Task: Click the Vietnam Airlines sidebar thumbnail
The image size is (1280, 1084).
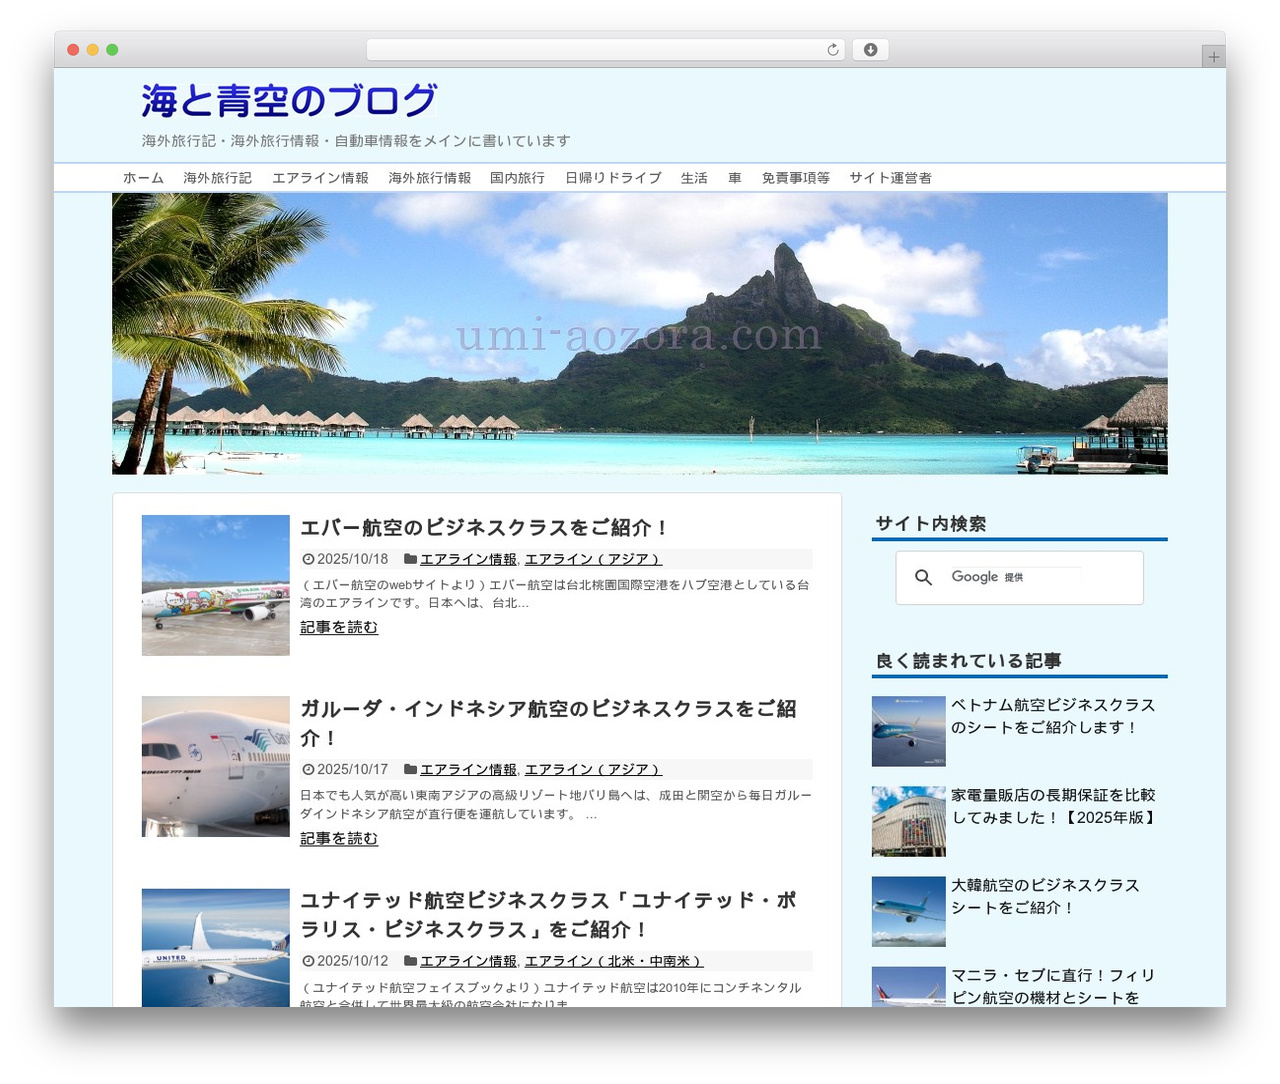Action: (x=908, y=731)
